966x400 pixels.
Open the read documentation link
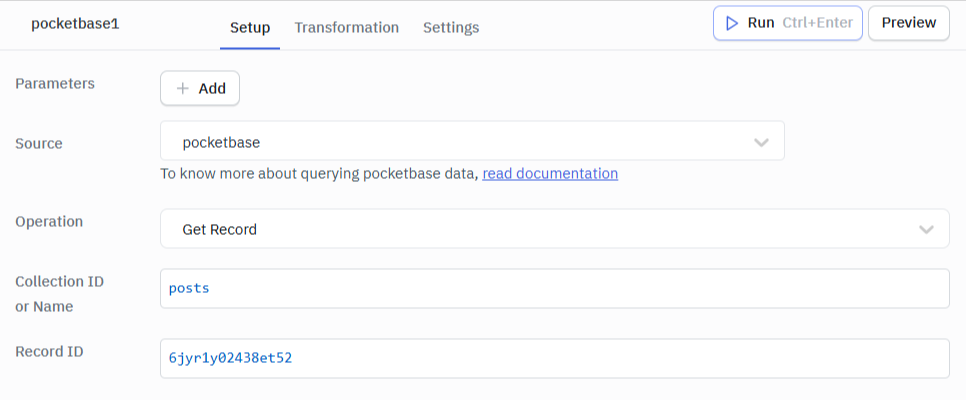(550, 174)
